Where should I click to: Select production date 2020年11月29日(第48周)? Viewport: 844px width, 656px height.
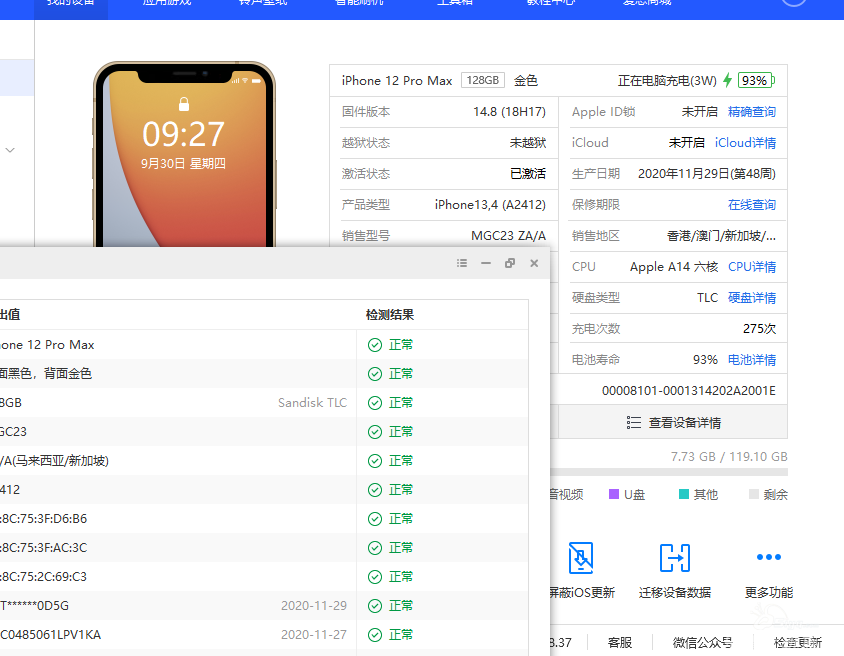(x=707, y=174)
